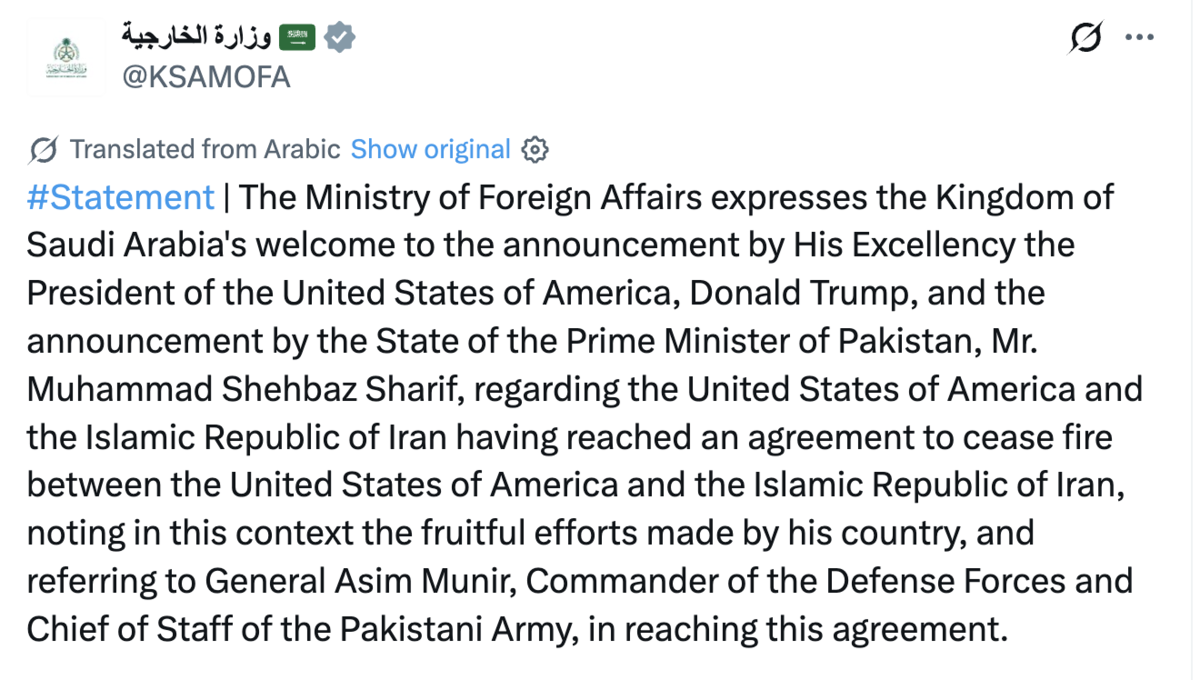Open the KSAMOFA profile avatar
Viewport: 1200px width, 680px height.
[66, 56]
